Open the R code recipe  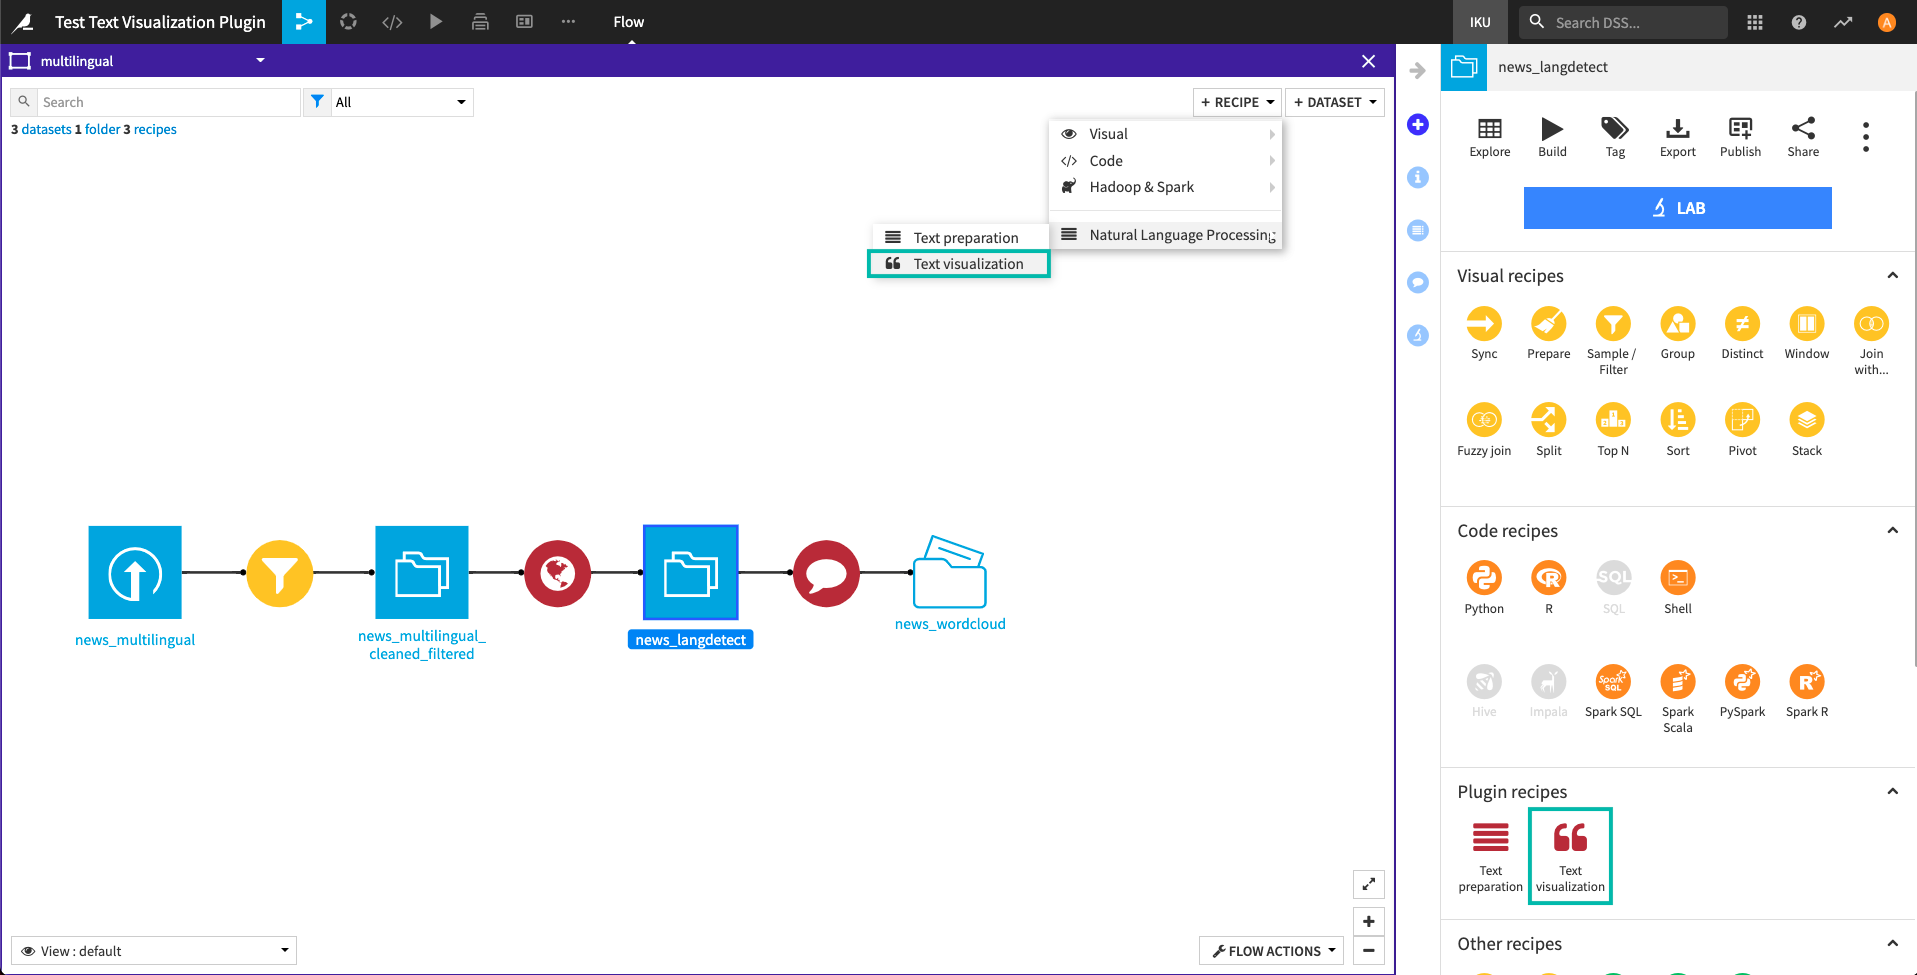[1548, 579]
